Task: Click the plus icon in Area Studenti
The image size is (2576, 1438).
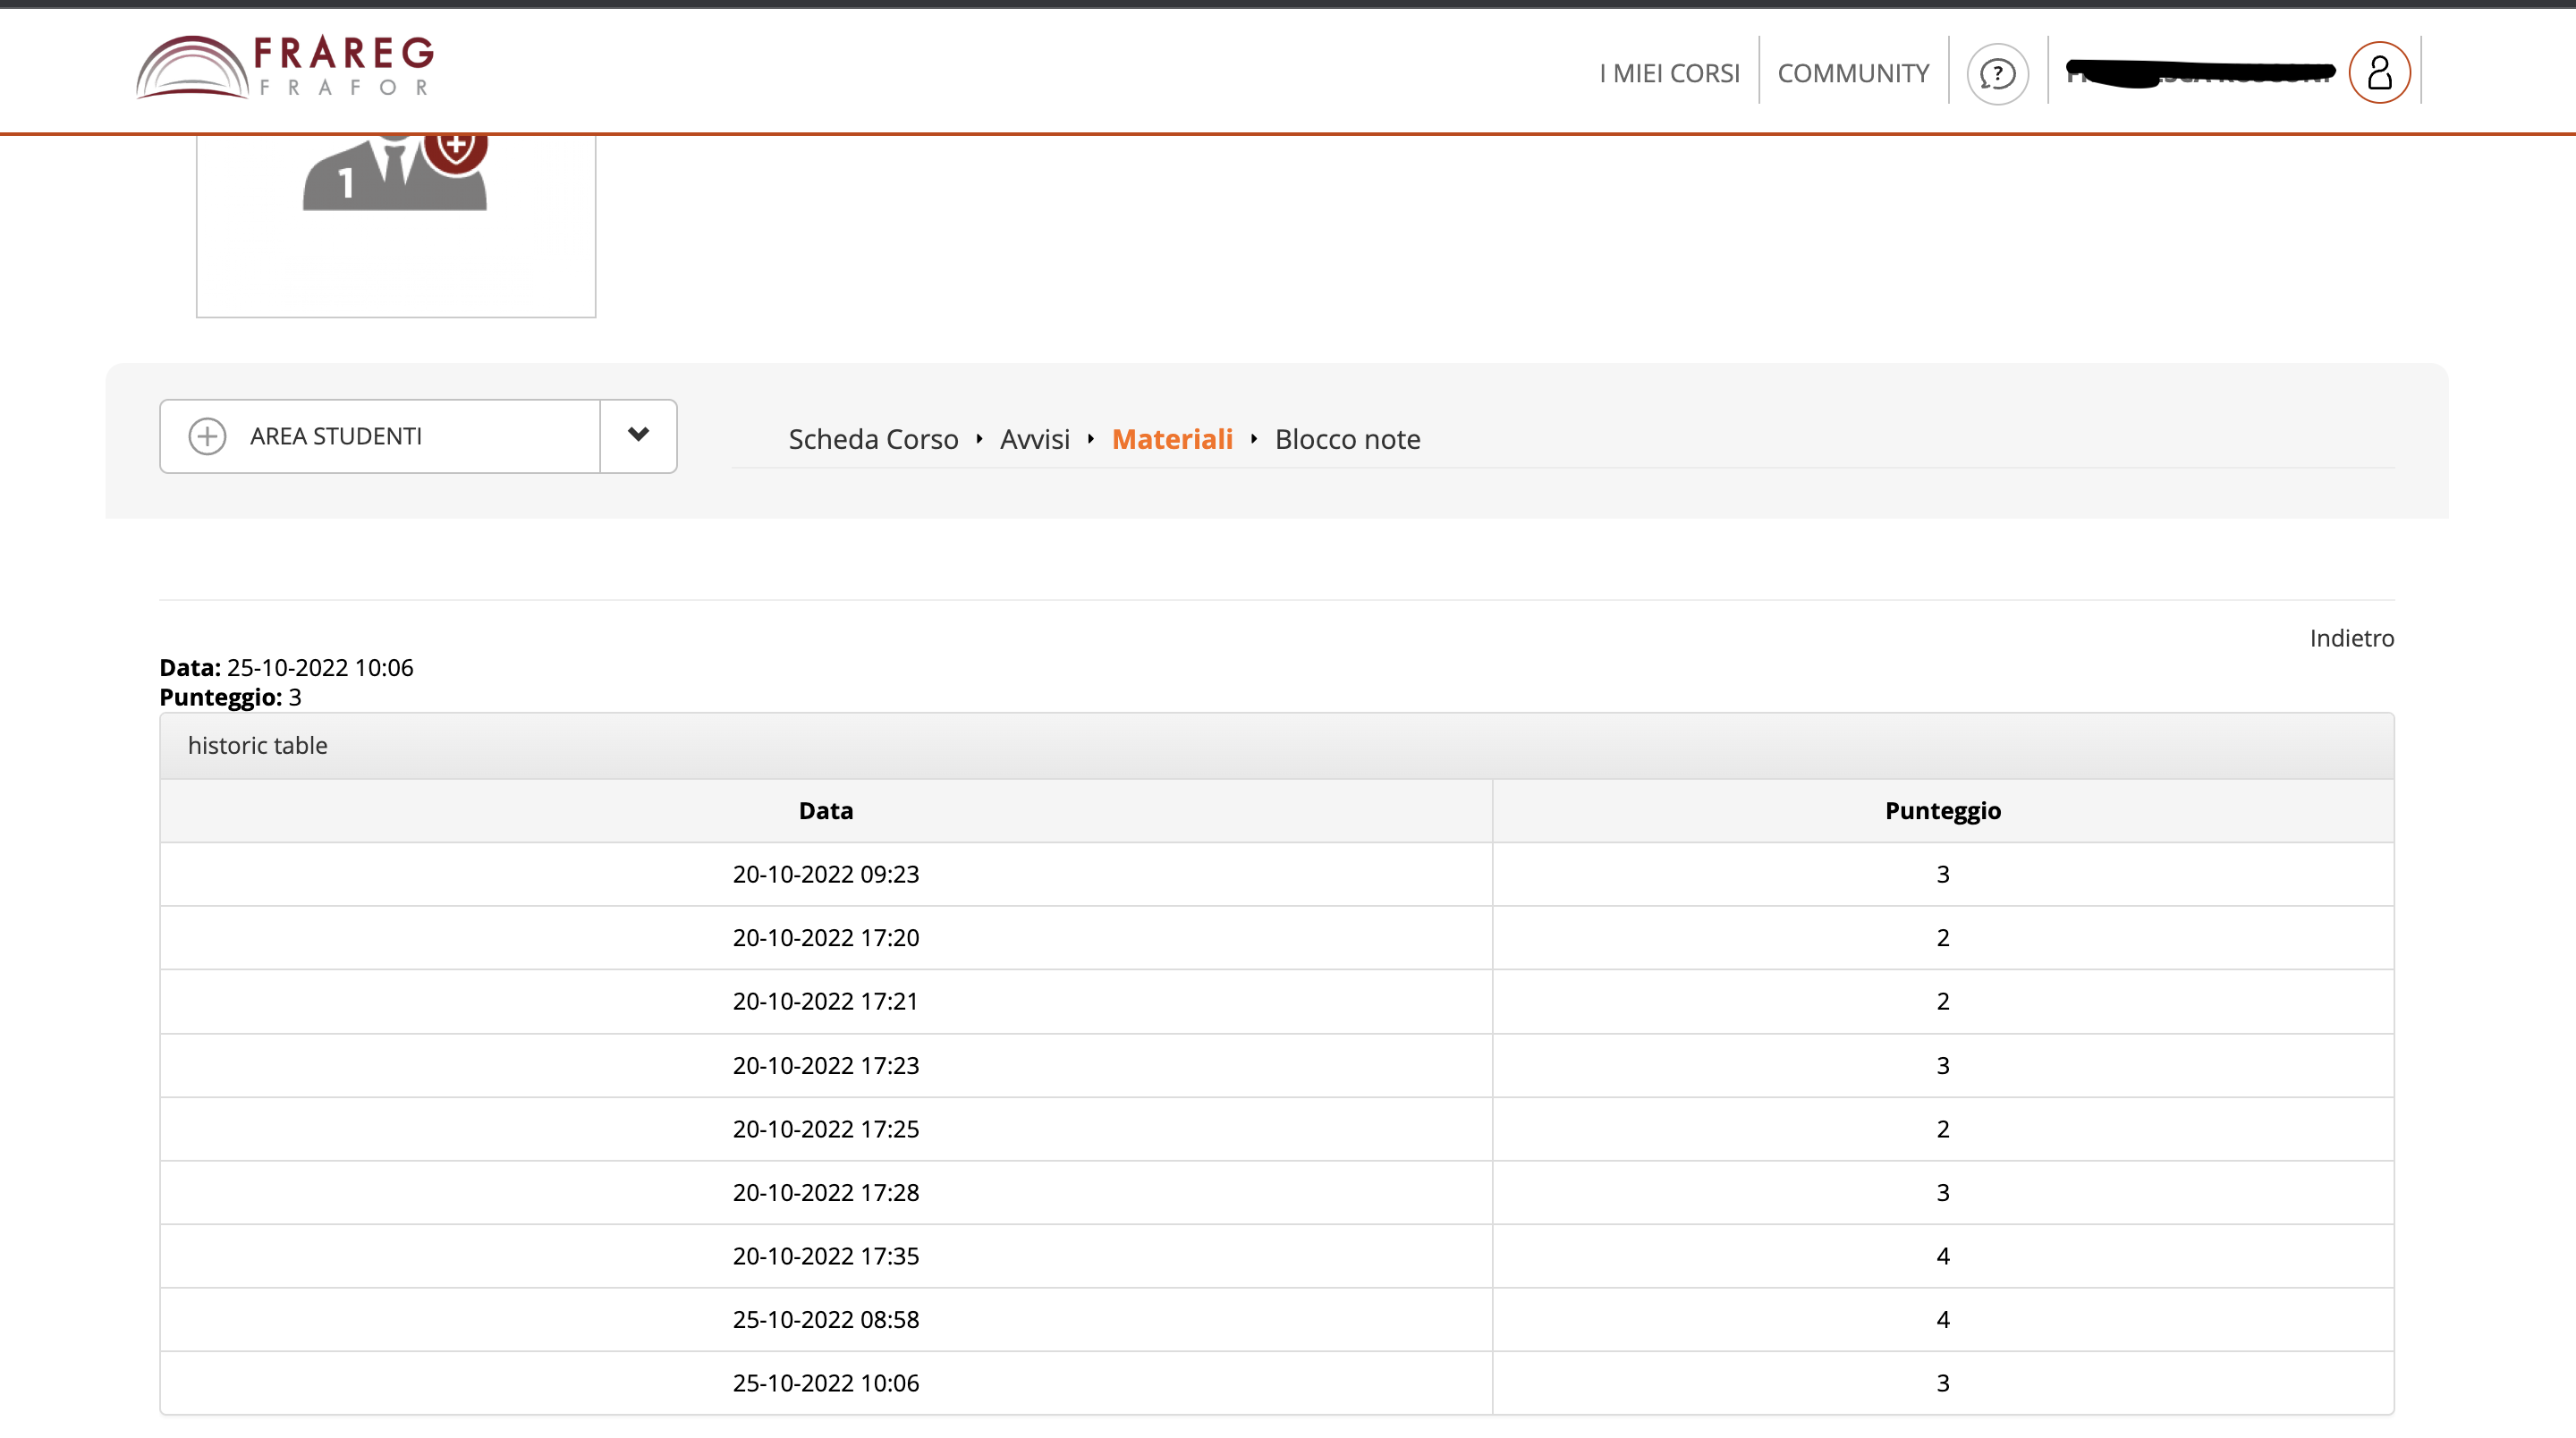Action: [x=207, y=436]
